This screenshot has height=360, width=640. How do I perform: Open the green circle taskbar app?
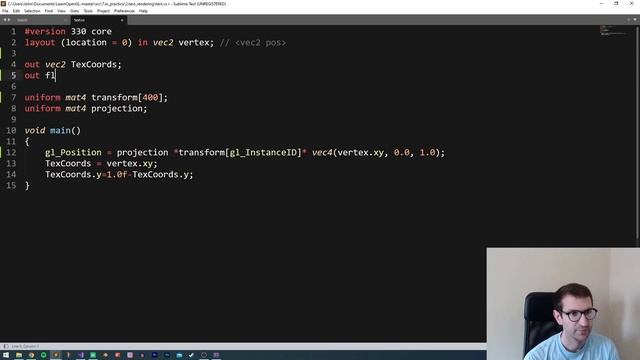point(44,355)
